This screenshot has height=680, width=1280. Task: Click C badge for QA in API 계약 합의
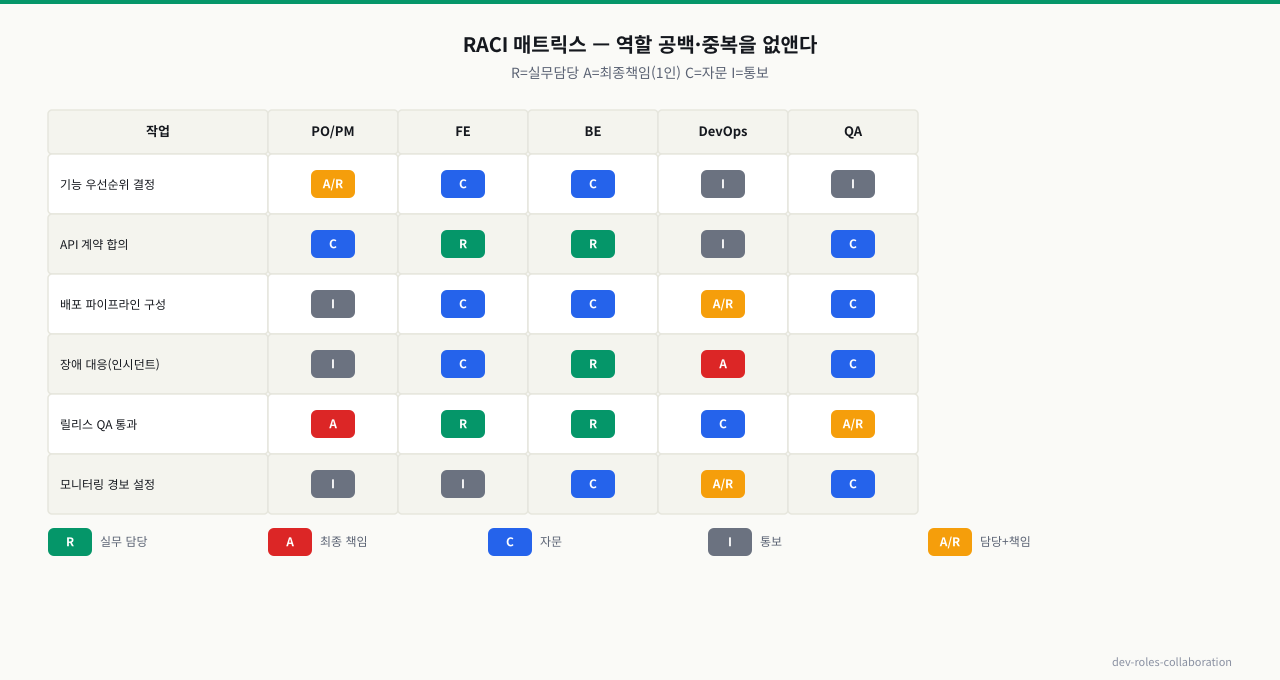tap(853, 244)
